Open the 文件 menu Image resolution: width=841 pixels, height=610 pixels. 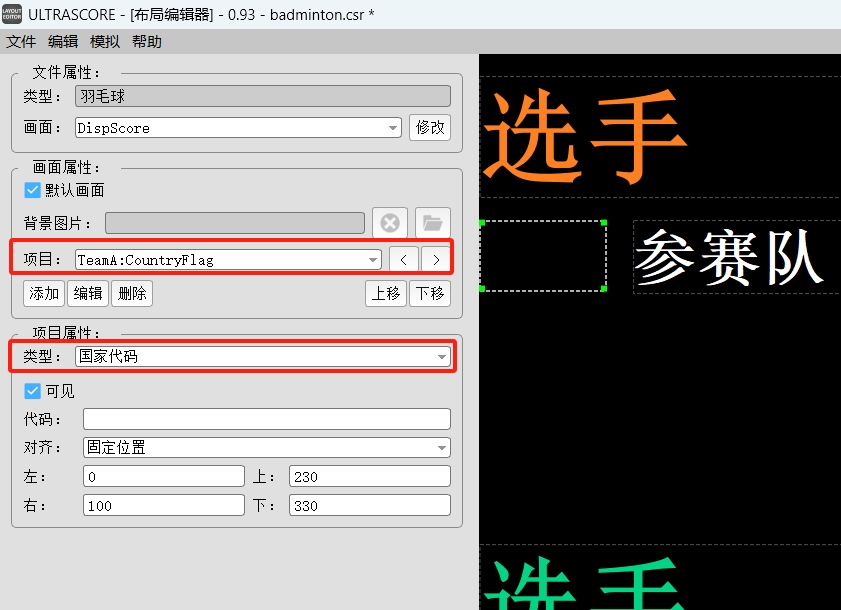[x=21, y=42]
